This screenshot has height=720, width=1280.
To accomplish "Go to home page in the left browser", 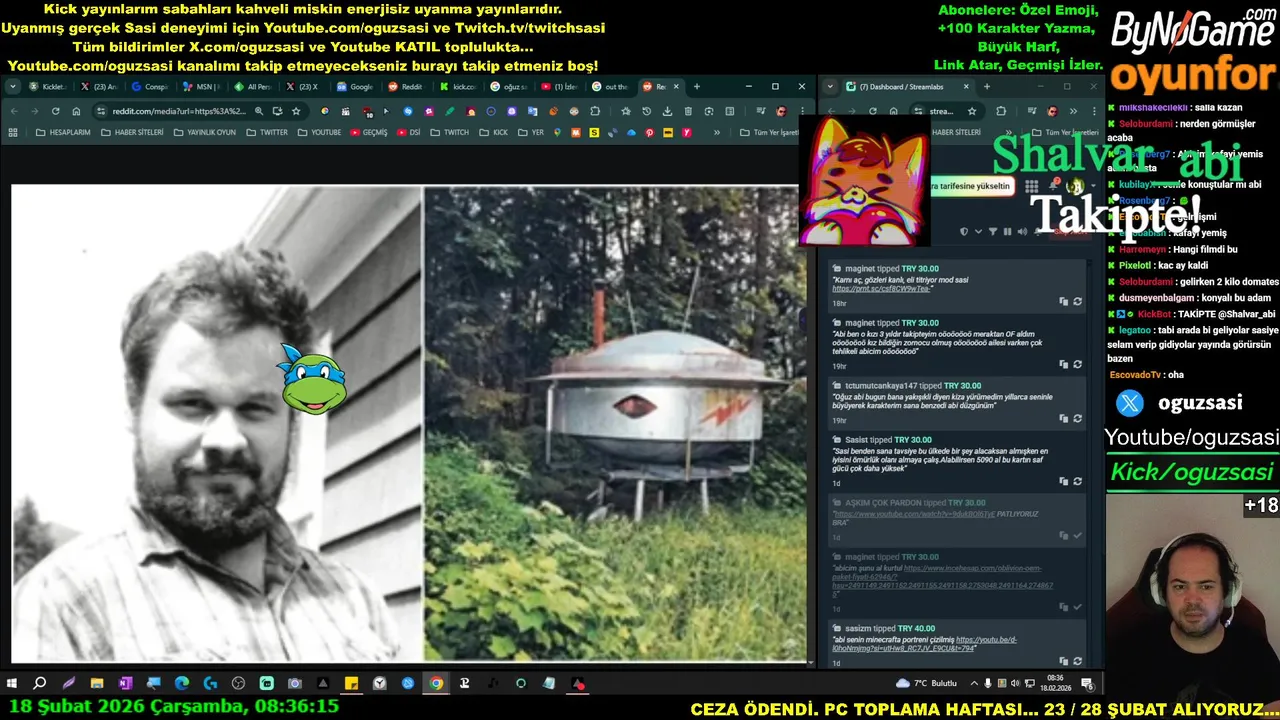I will click(76, 111).
